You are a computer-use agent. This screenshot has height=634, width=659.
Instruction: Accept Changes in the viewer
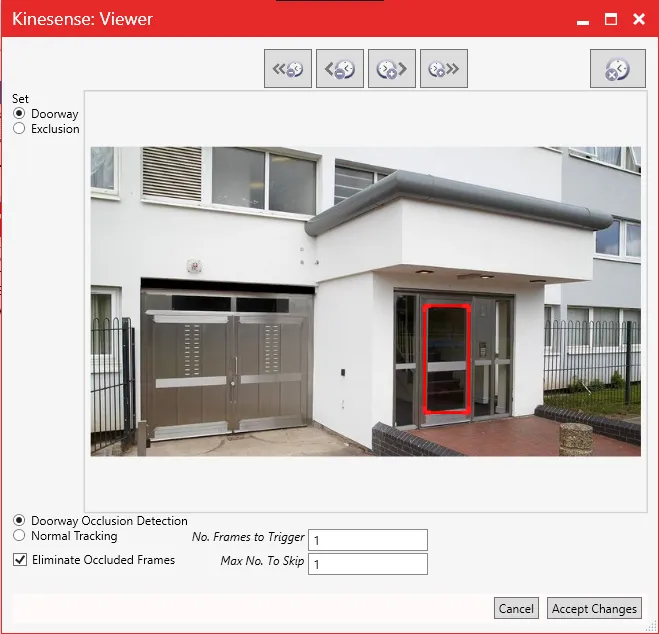[594, 608]
